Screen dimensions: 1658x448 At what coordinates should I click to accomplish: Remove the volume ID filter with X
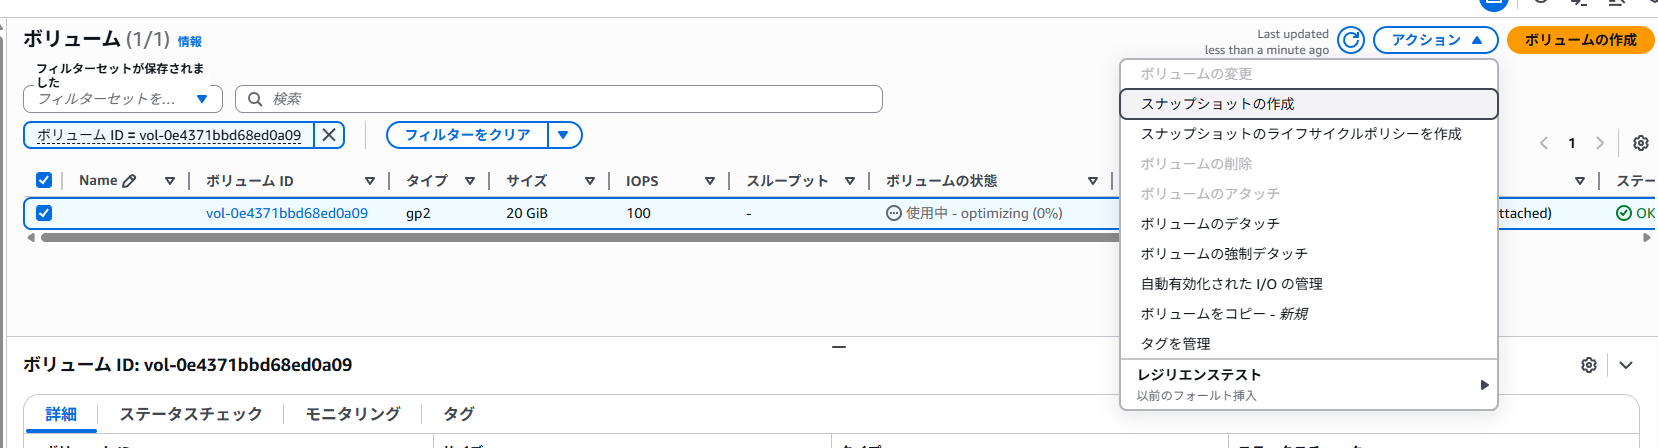point(329,135)
